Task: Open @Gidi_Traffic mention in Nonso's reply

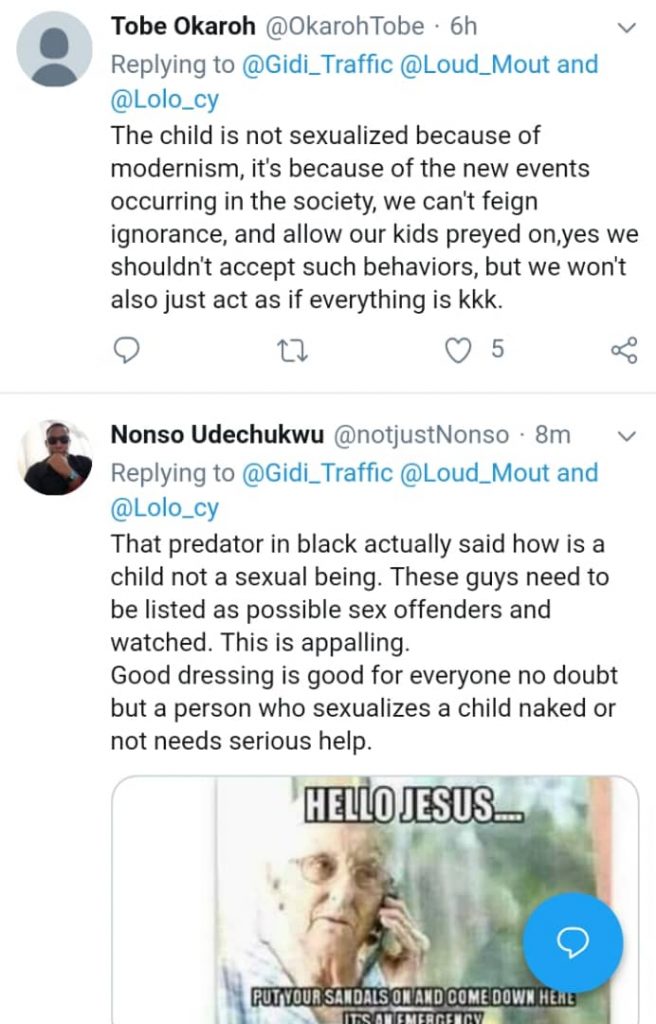Action: [x=319, y=473]
